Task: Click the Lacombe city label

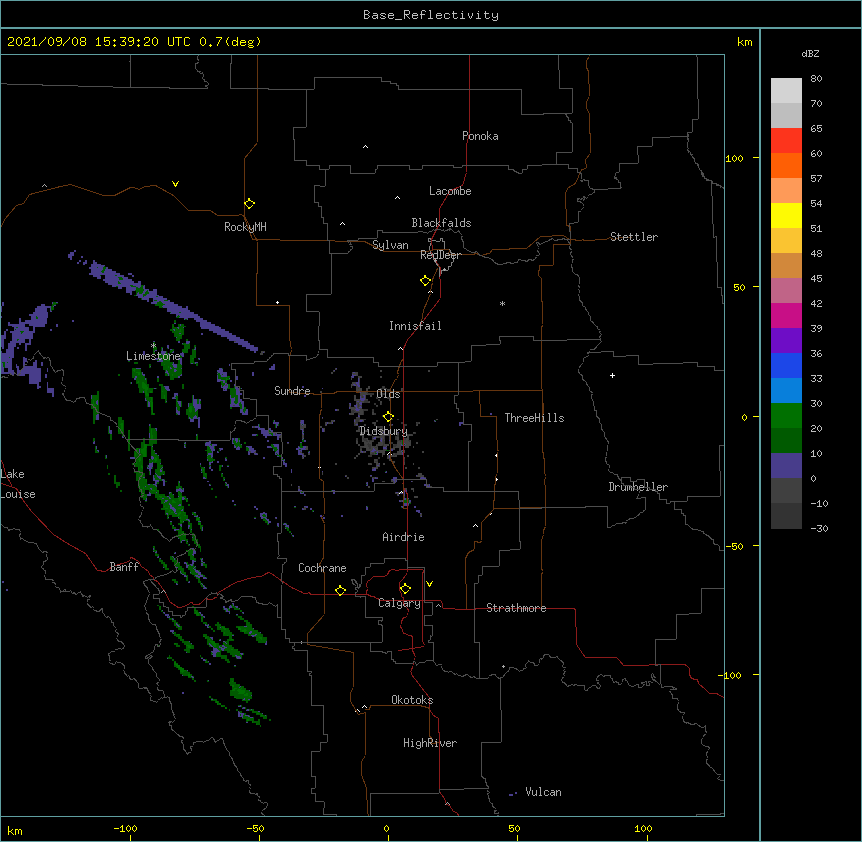Action: (450, 191)
